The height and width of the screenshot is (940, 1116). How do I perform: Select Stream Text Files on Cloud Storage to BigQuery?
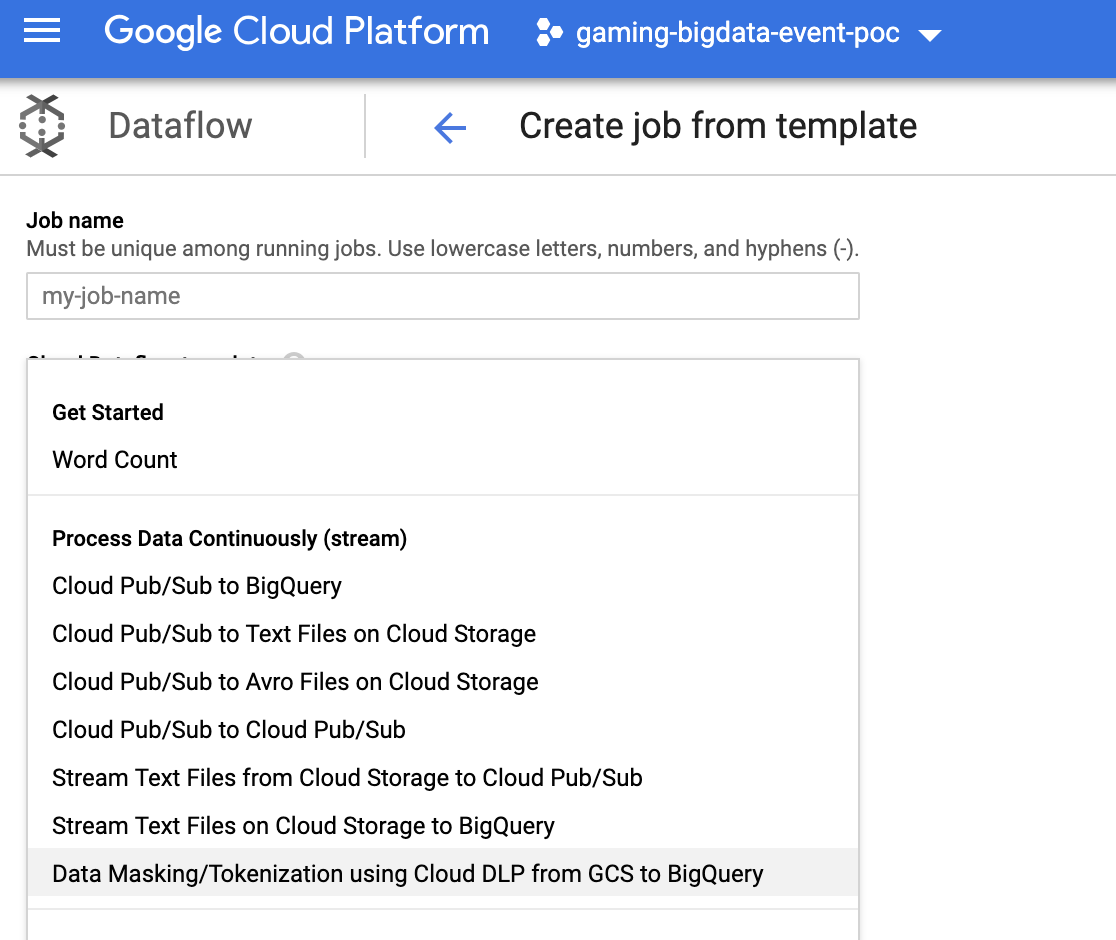(x=443, y=825)
